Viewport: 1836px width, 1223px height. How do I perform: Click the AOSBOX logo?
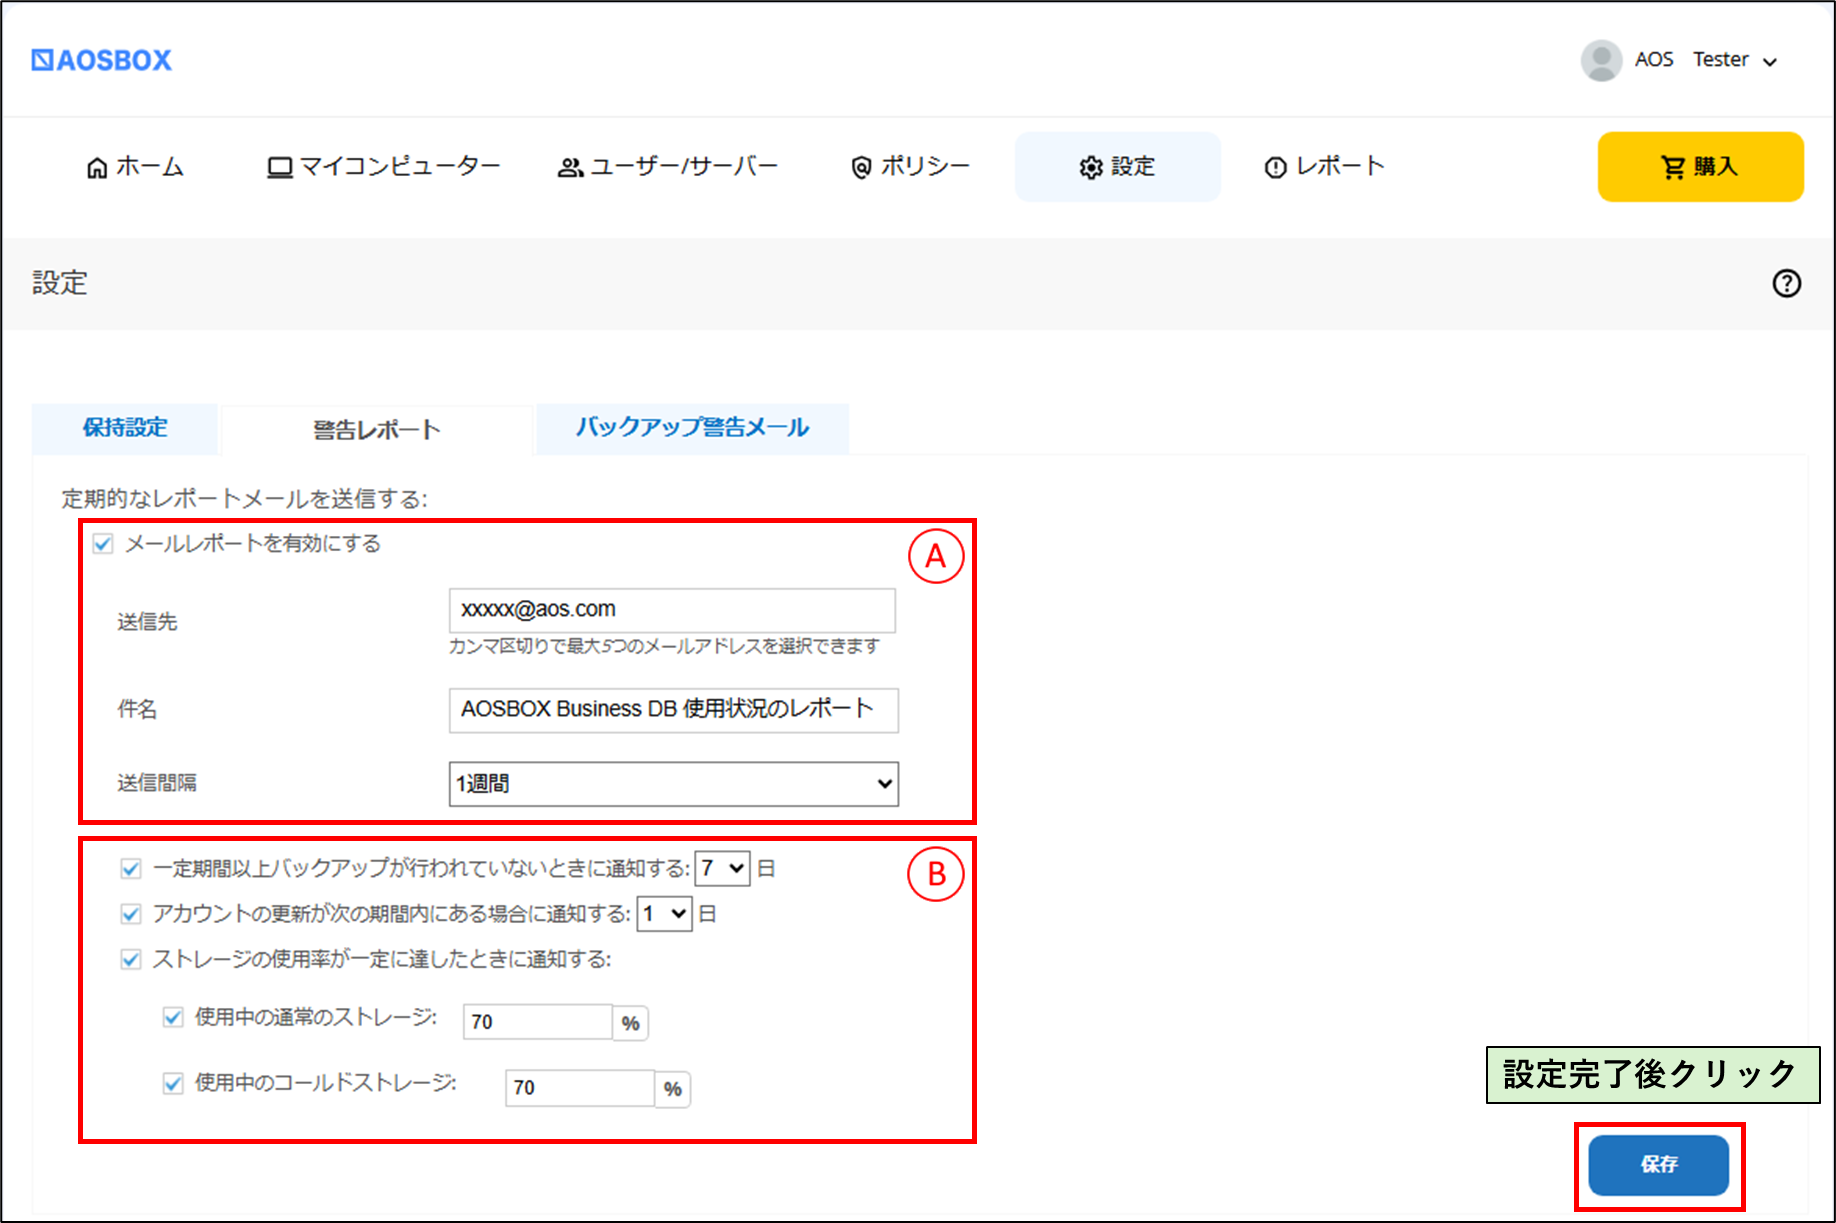pos(102,60)
